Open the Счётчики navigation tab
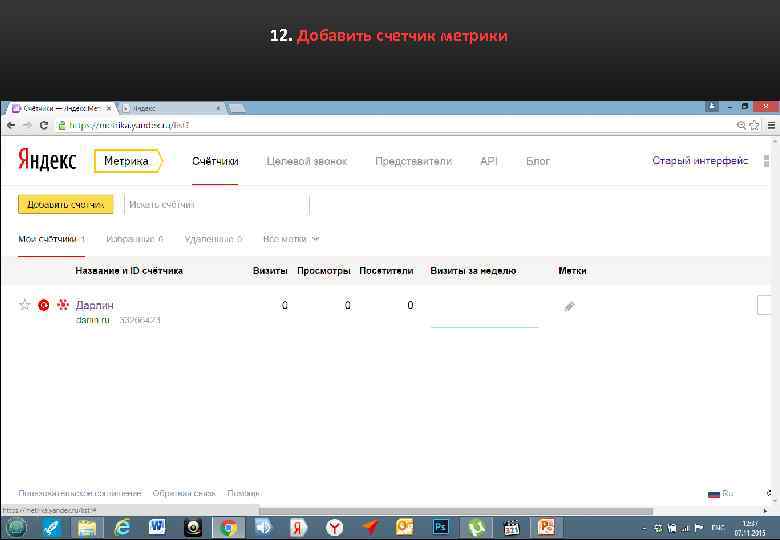 [x=215, y=161]
